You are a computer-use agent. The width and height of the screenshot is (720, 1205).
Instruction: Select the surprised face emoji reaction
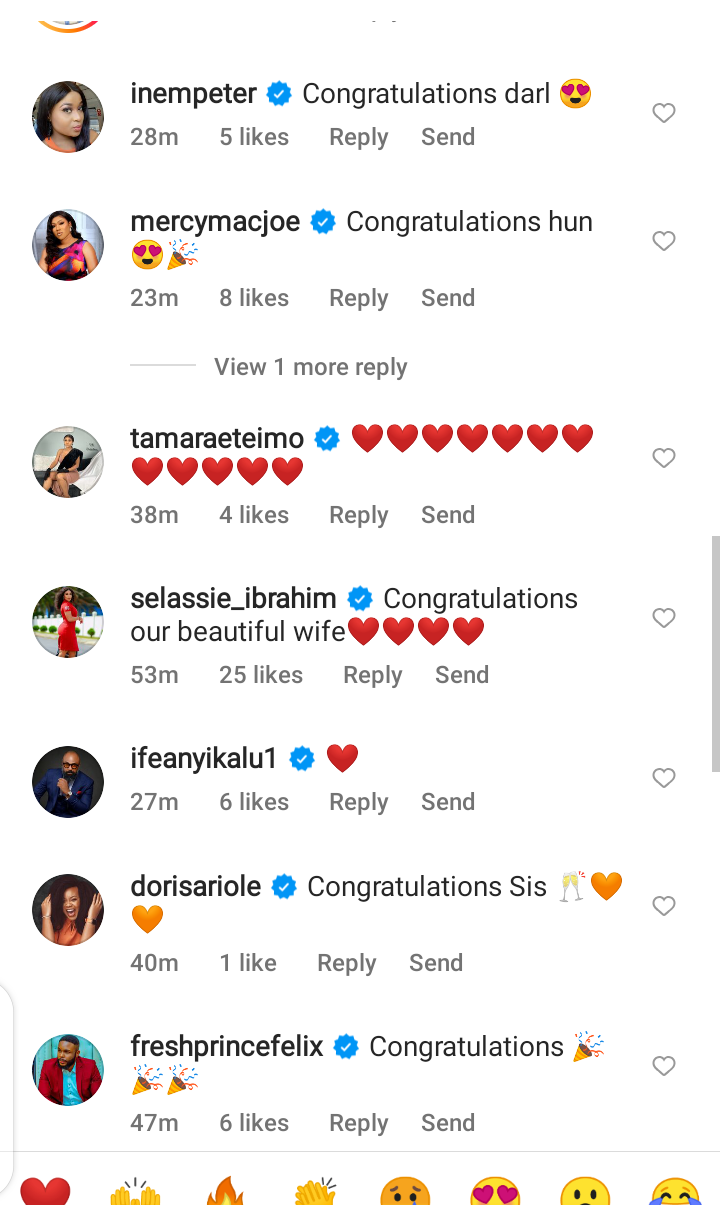click(585, 1192)
